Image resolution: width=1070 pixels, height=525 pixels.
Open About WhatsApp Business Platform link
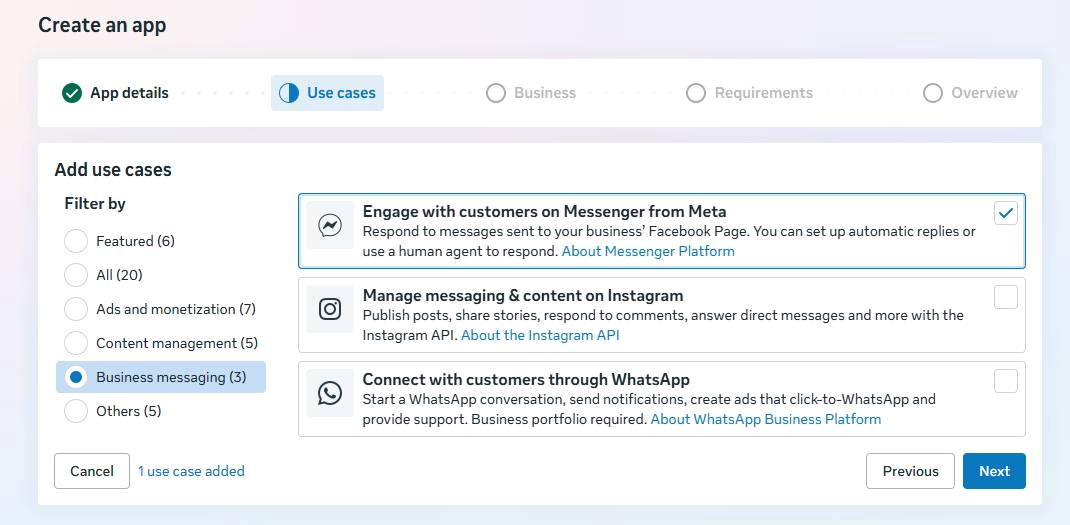tap(766, 419)
